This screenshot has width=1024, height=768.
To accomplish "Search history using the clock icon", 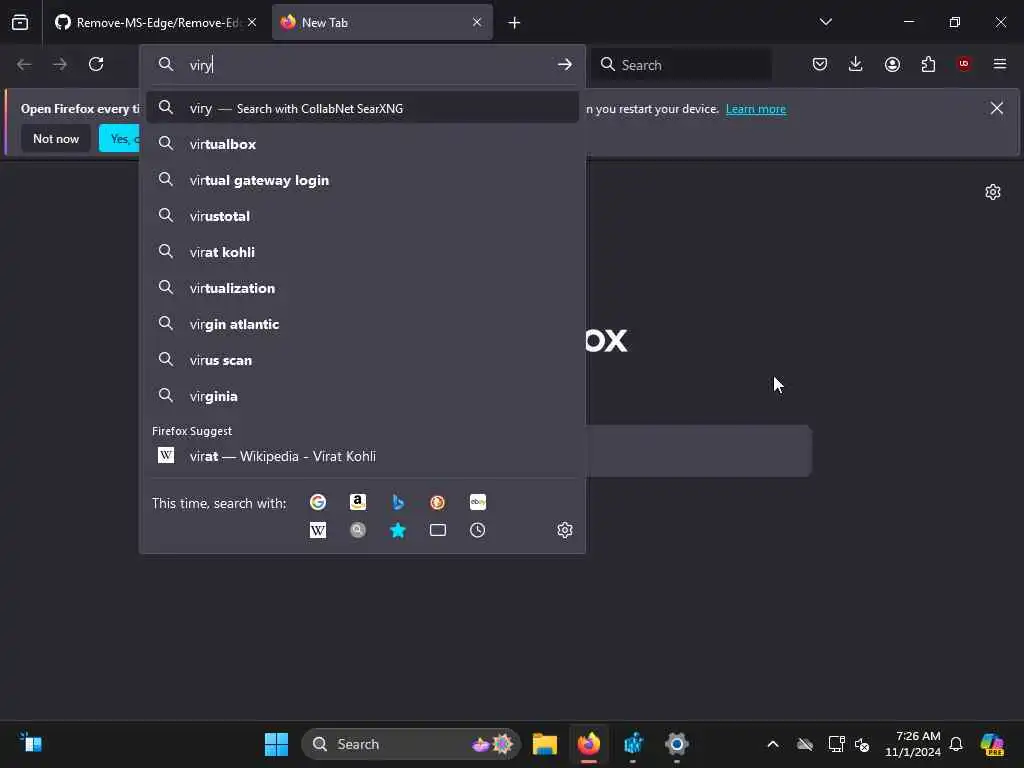I will (x=478, y=530).
